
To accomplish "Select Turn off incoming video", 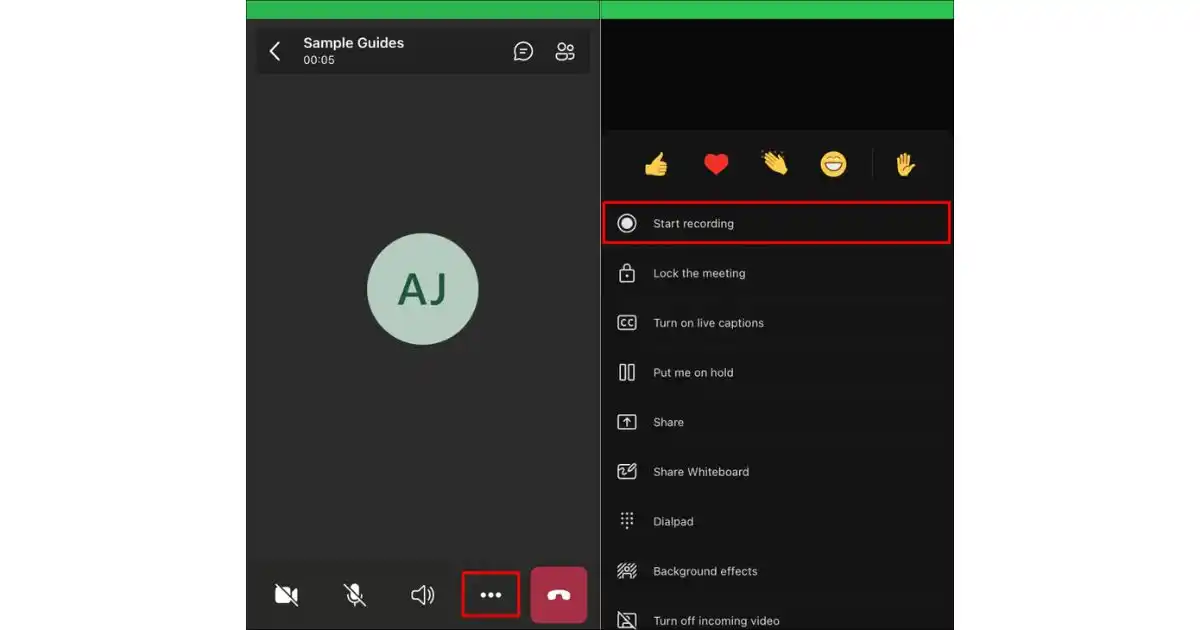I will click(776, 618).
